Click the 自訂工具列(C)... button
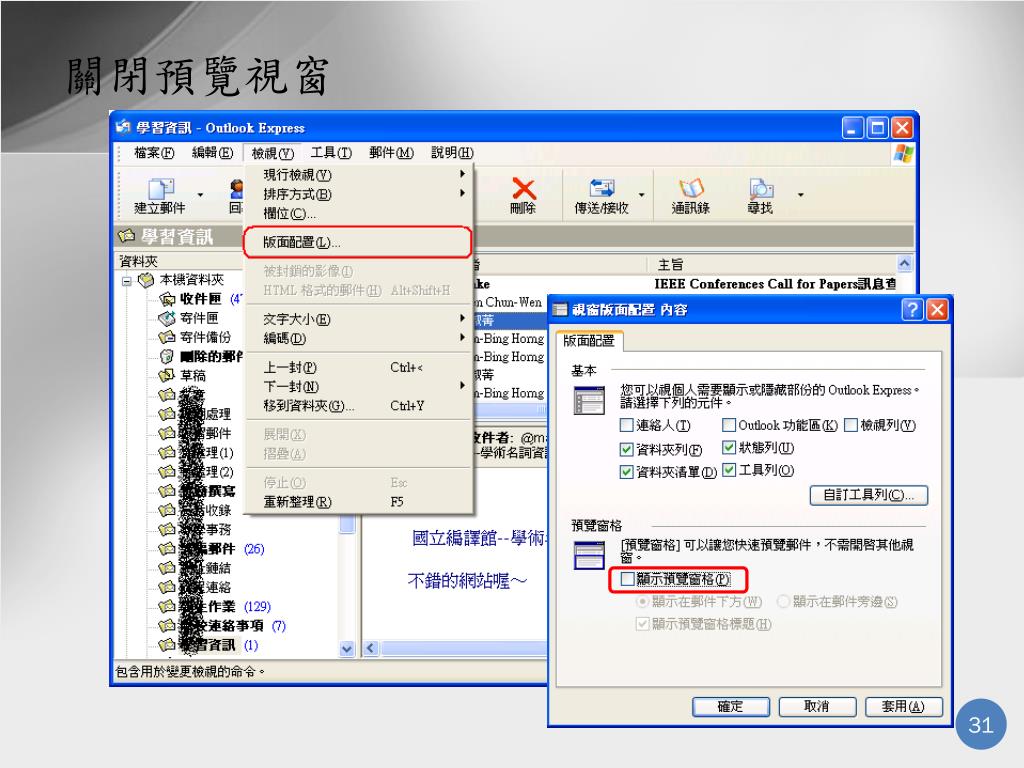Image resolution: width=1024 pixels, height=768 pixels. click(x=869, y=495)
